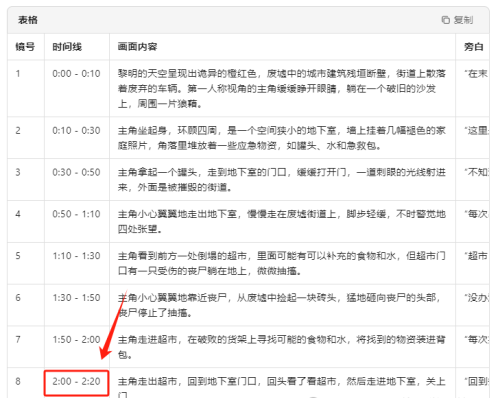The width and height of the screenshot is (500, 398).
Task: Click the description starting 主角走进超市
Action: [282, 347]
